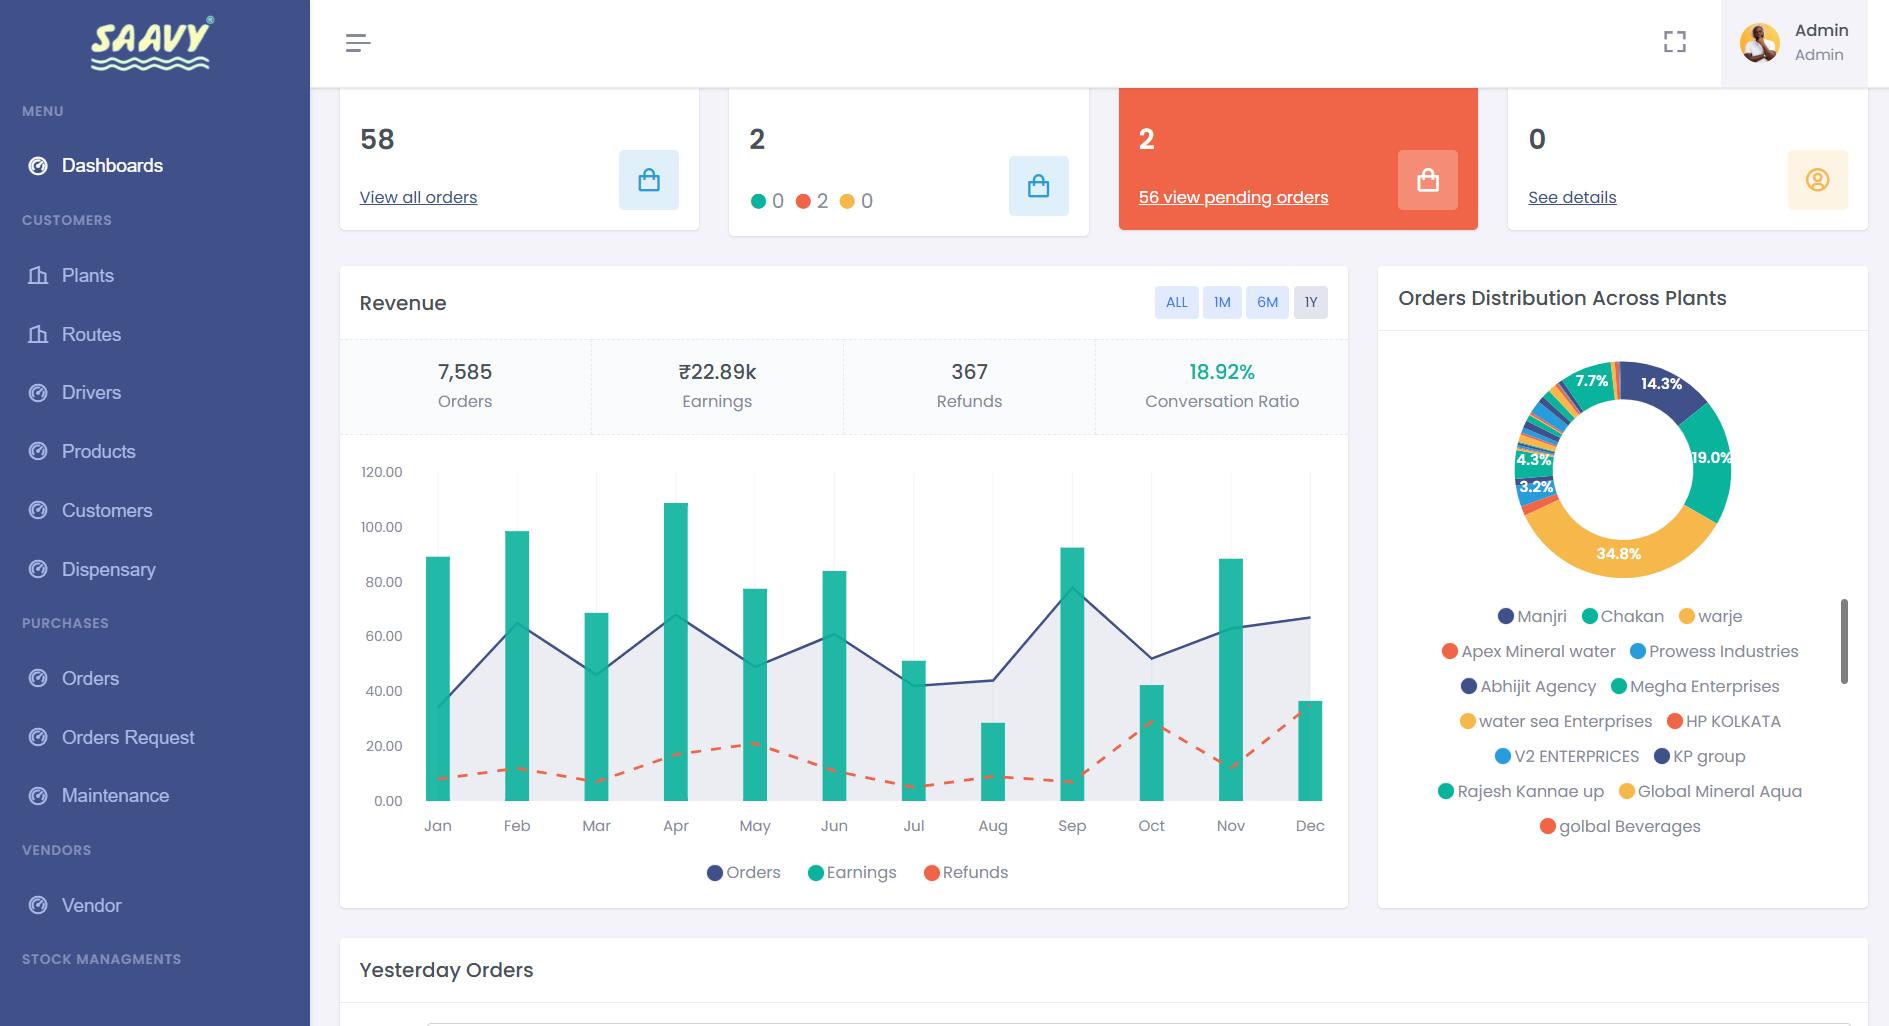
Task: Click the user icon on See details card
Action: point(1817,180)
